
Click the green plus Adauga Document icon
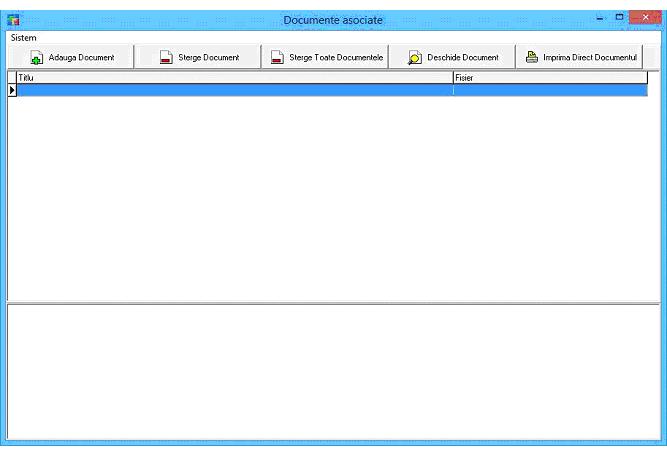[x=37, y=58]
